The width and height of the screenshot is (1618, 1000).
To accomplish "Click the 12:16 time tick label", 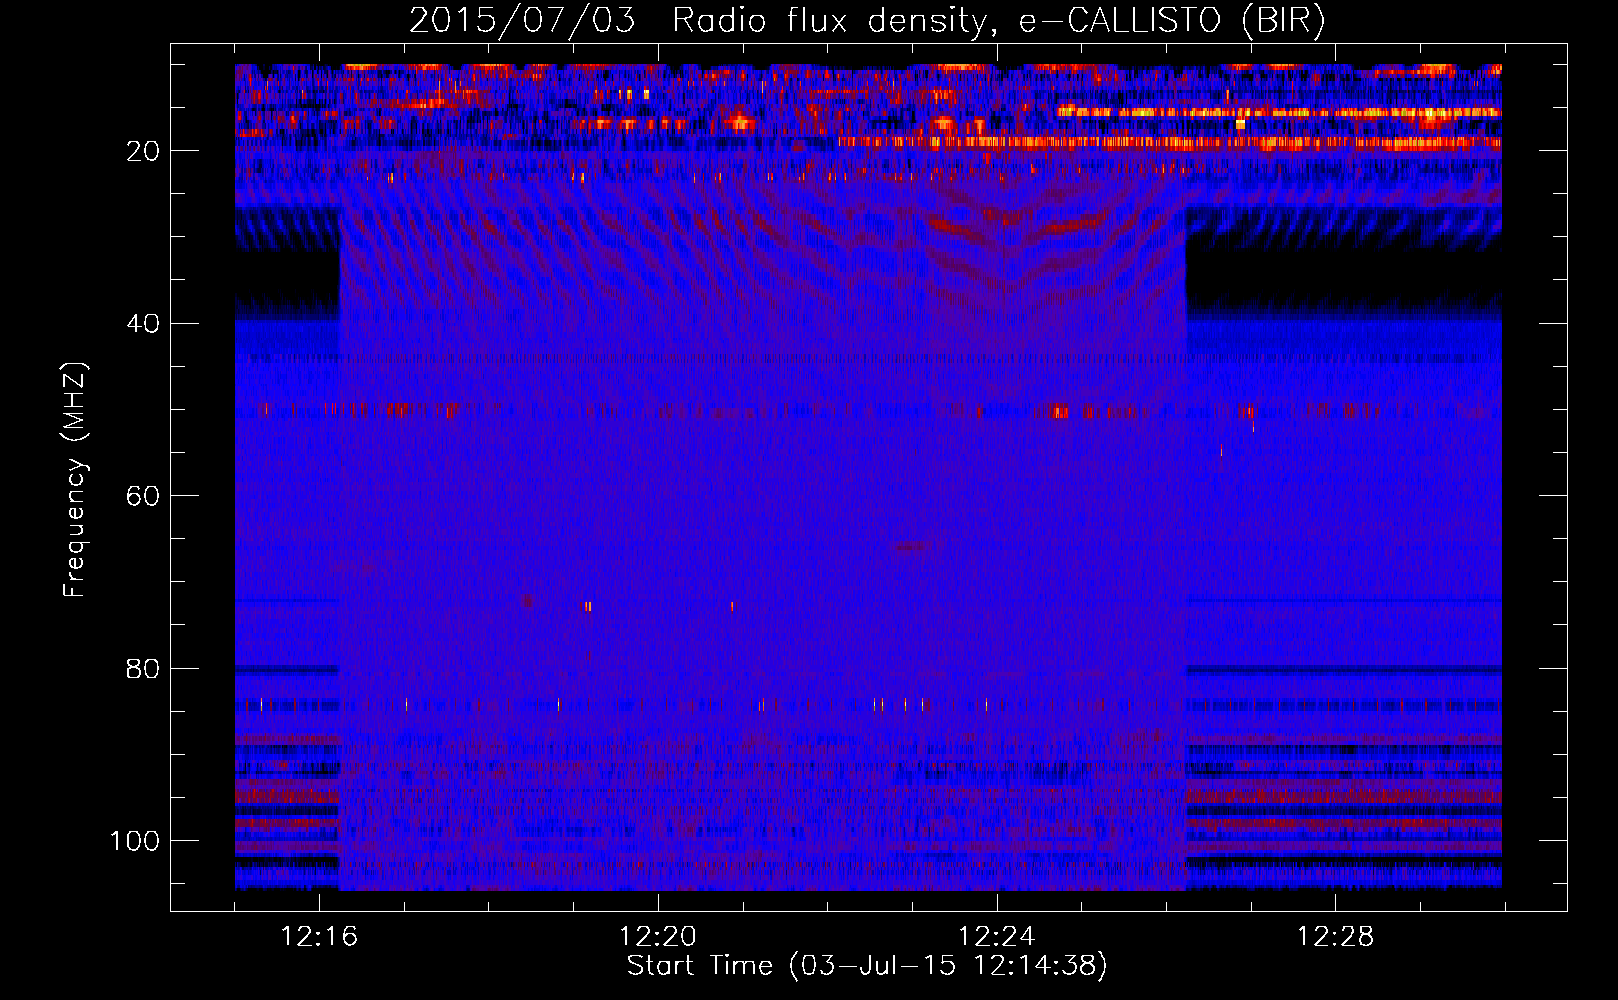I will pyautogui.click(x=319, y=937).
